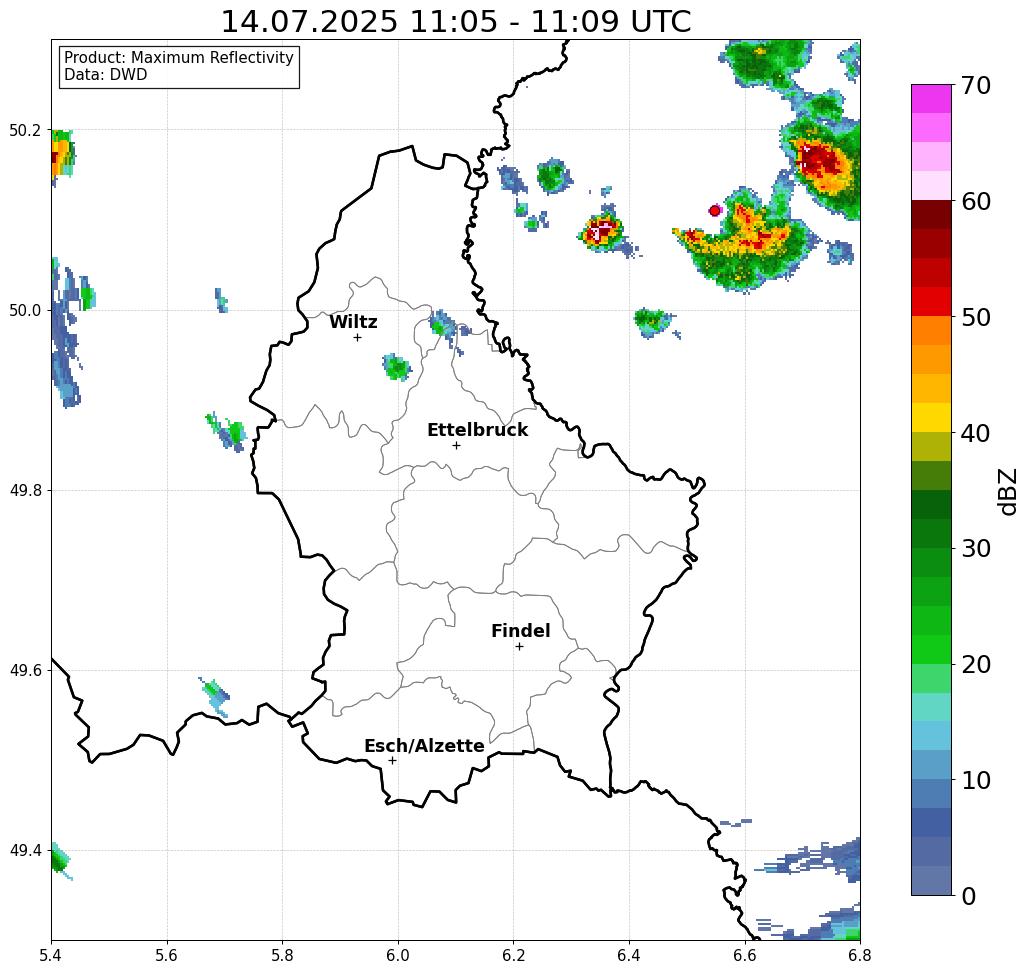Select the Ettelbruck station label
This screenshot has height=973, width=1029.
[477, 430]
